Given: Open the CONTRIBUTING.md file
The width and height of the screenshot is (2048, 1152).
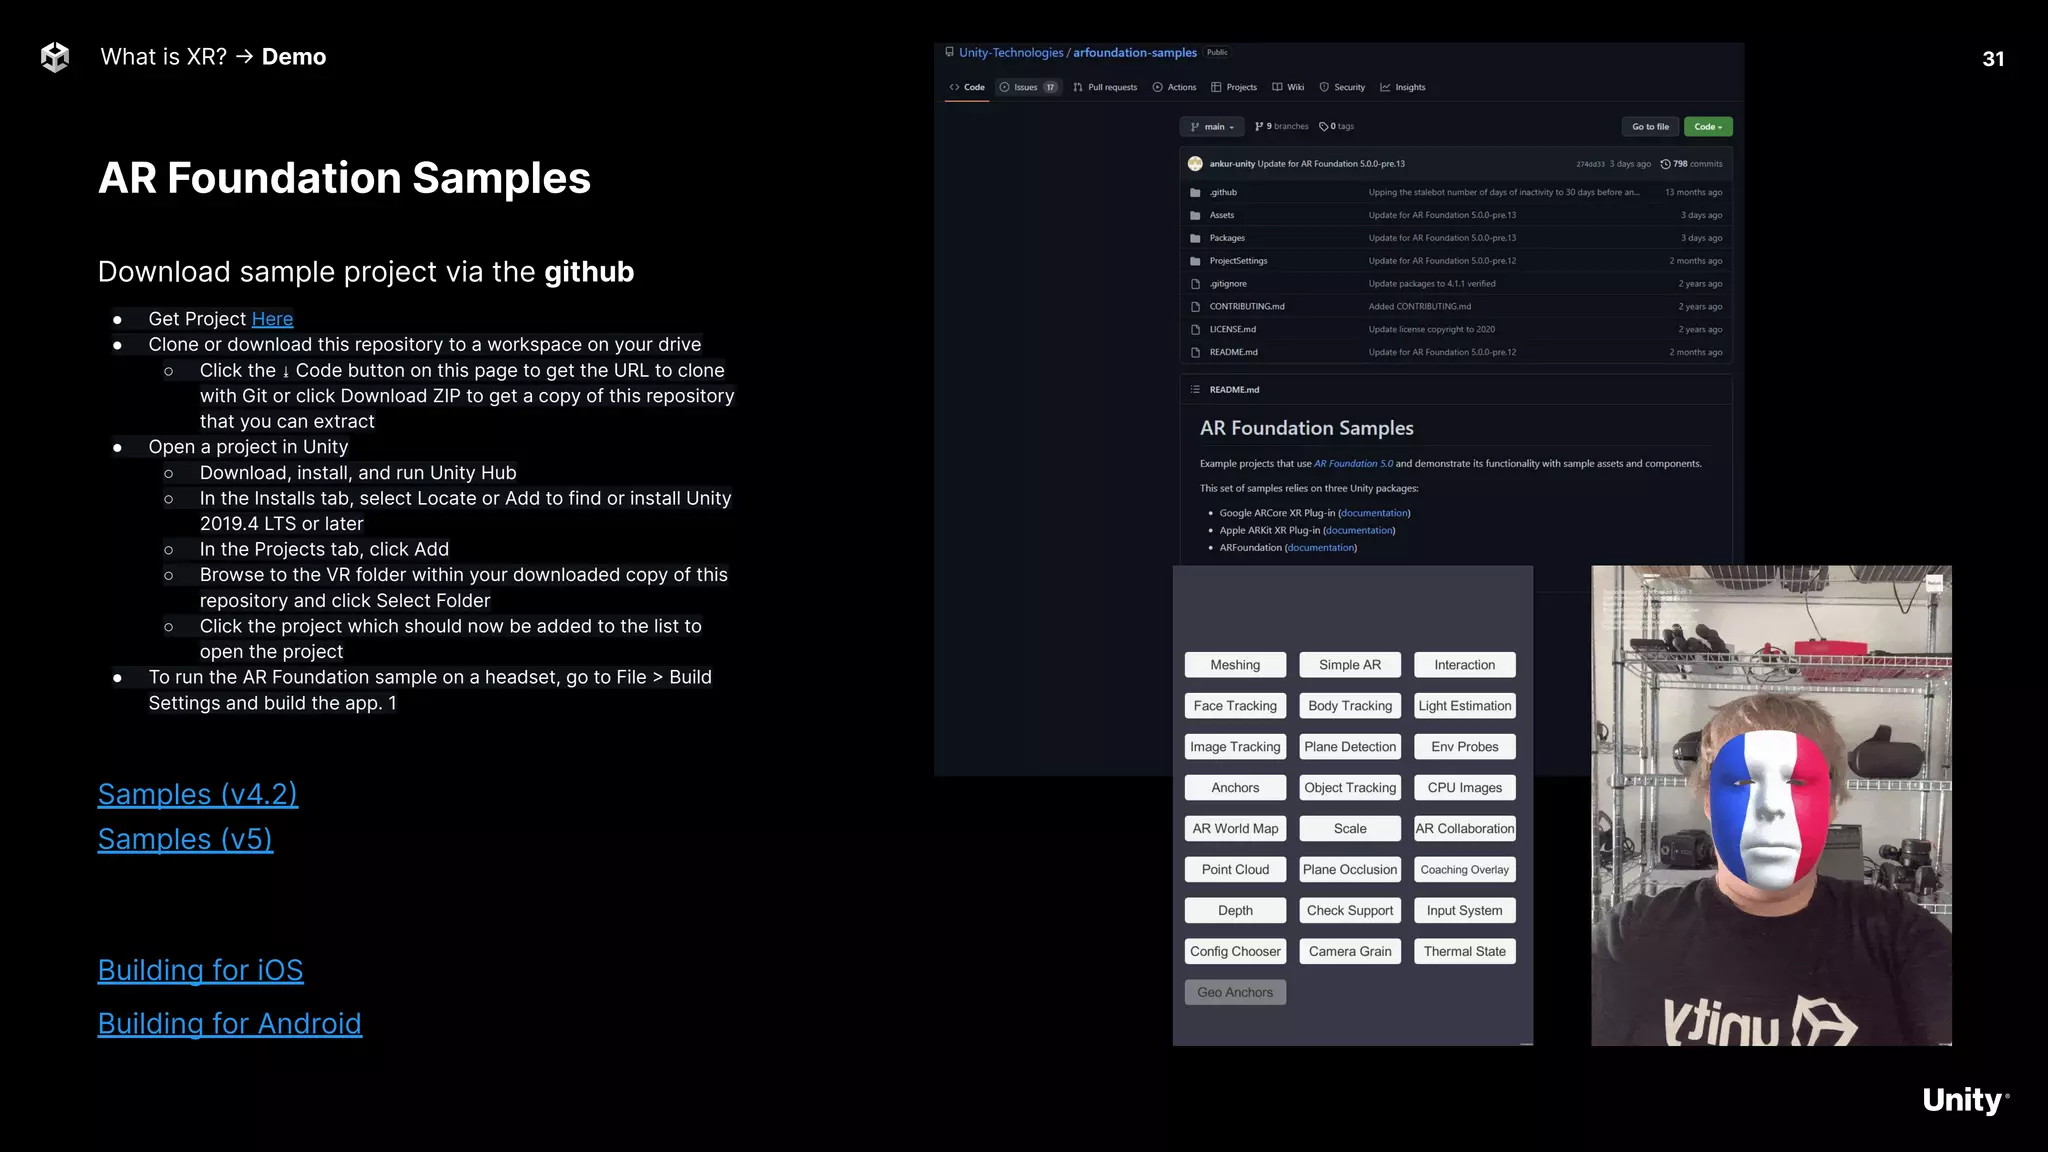Looking at the screenshot, I should coord(1247,307).
